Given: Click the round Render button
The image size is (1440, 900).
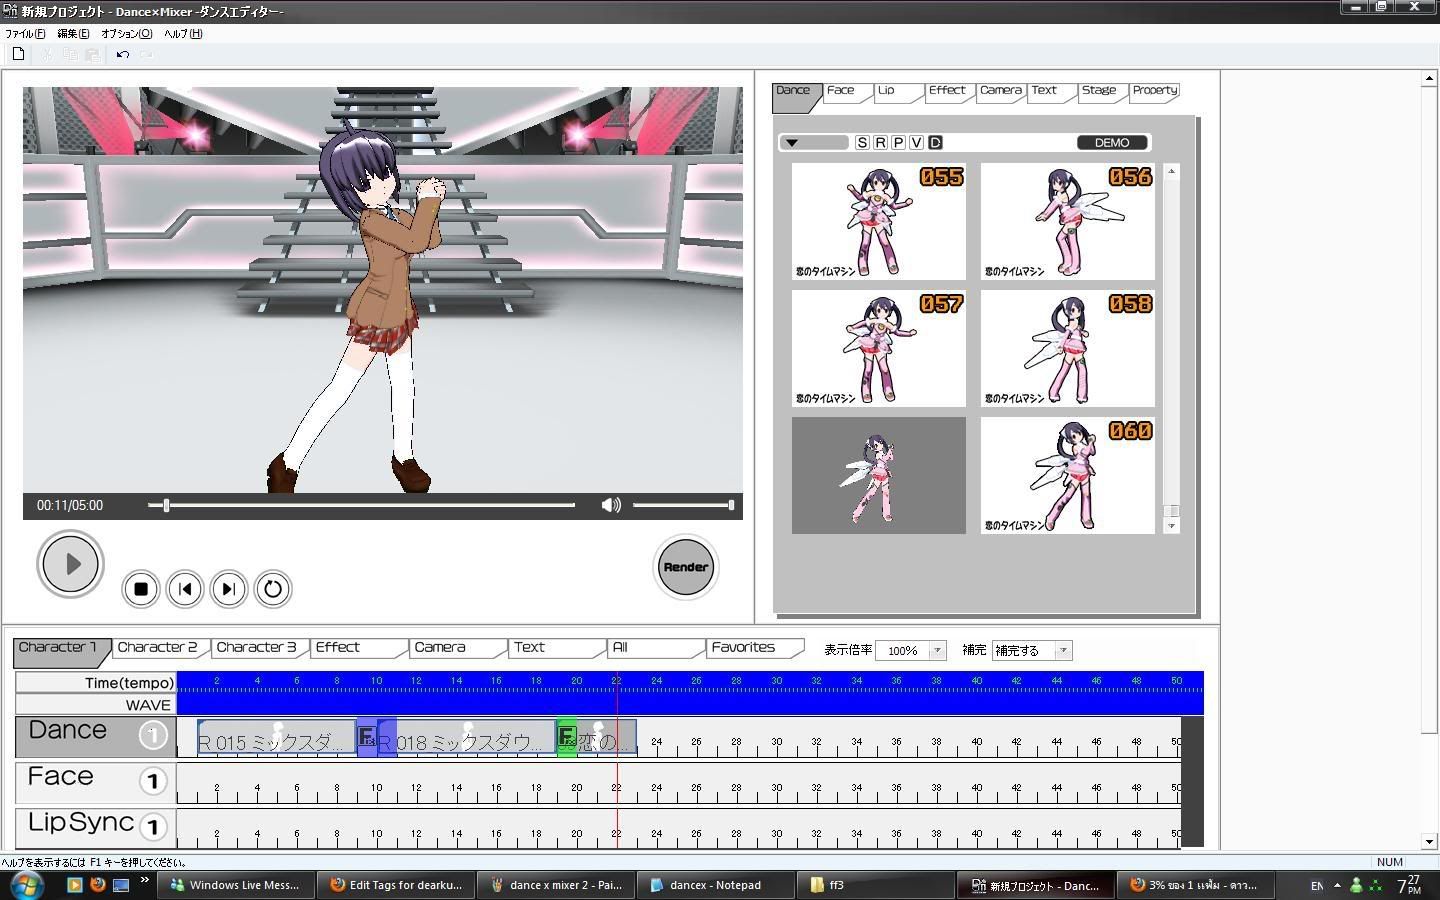Looking at the screenshot, I should (x=686, y=567).
